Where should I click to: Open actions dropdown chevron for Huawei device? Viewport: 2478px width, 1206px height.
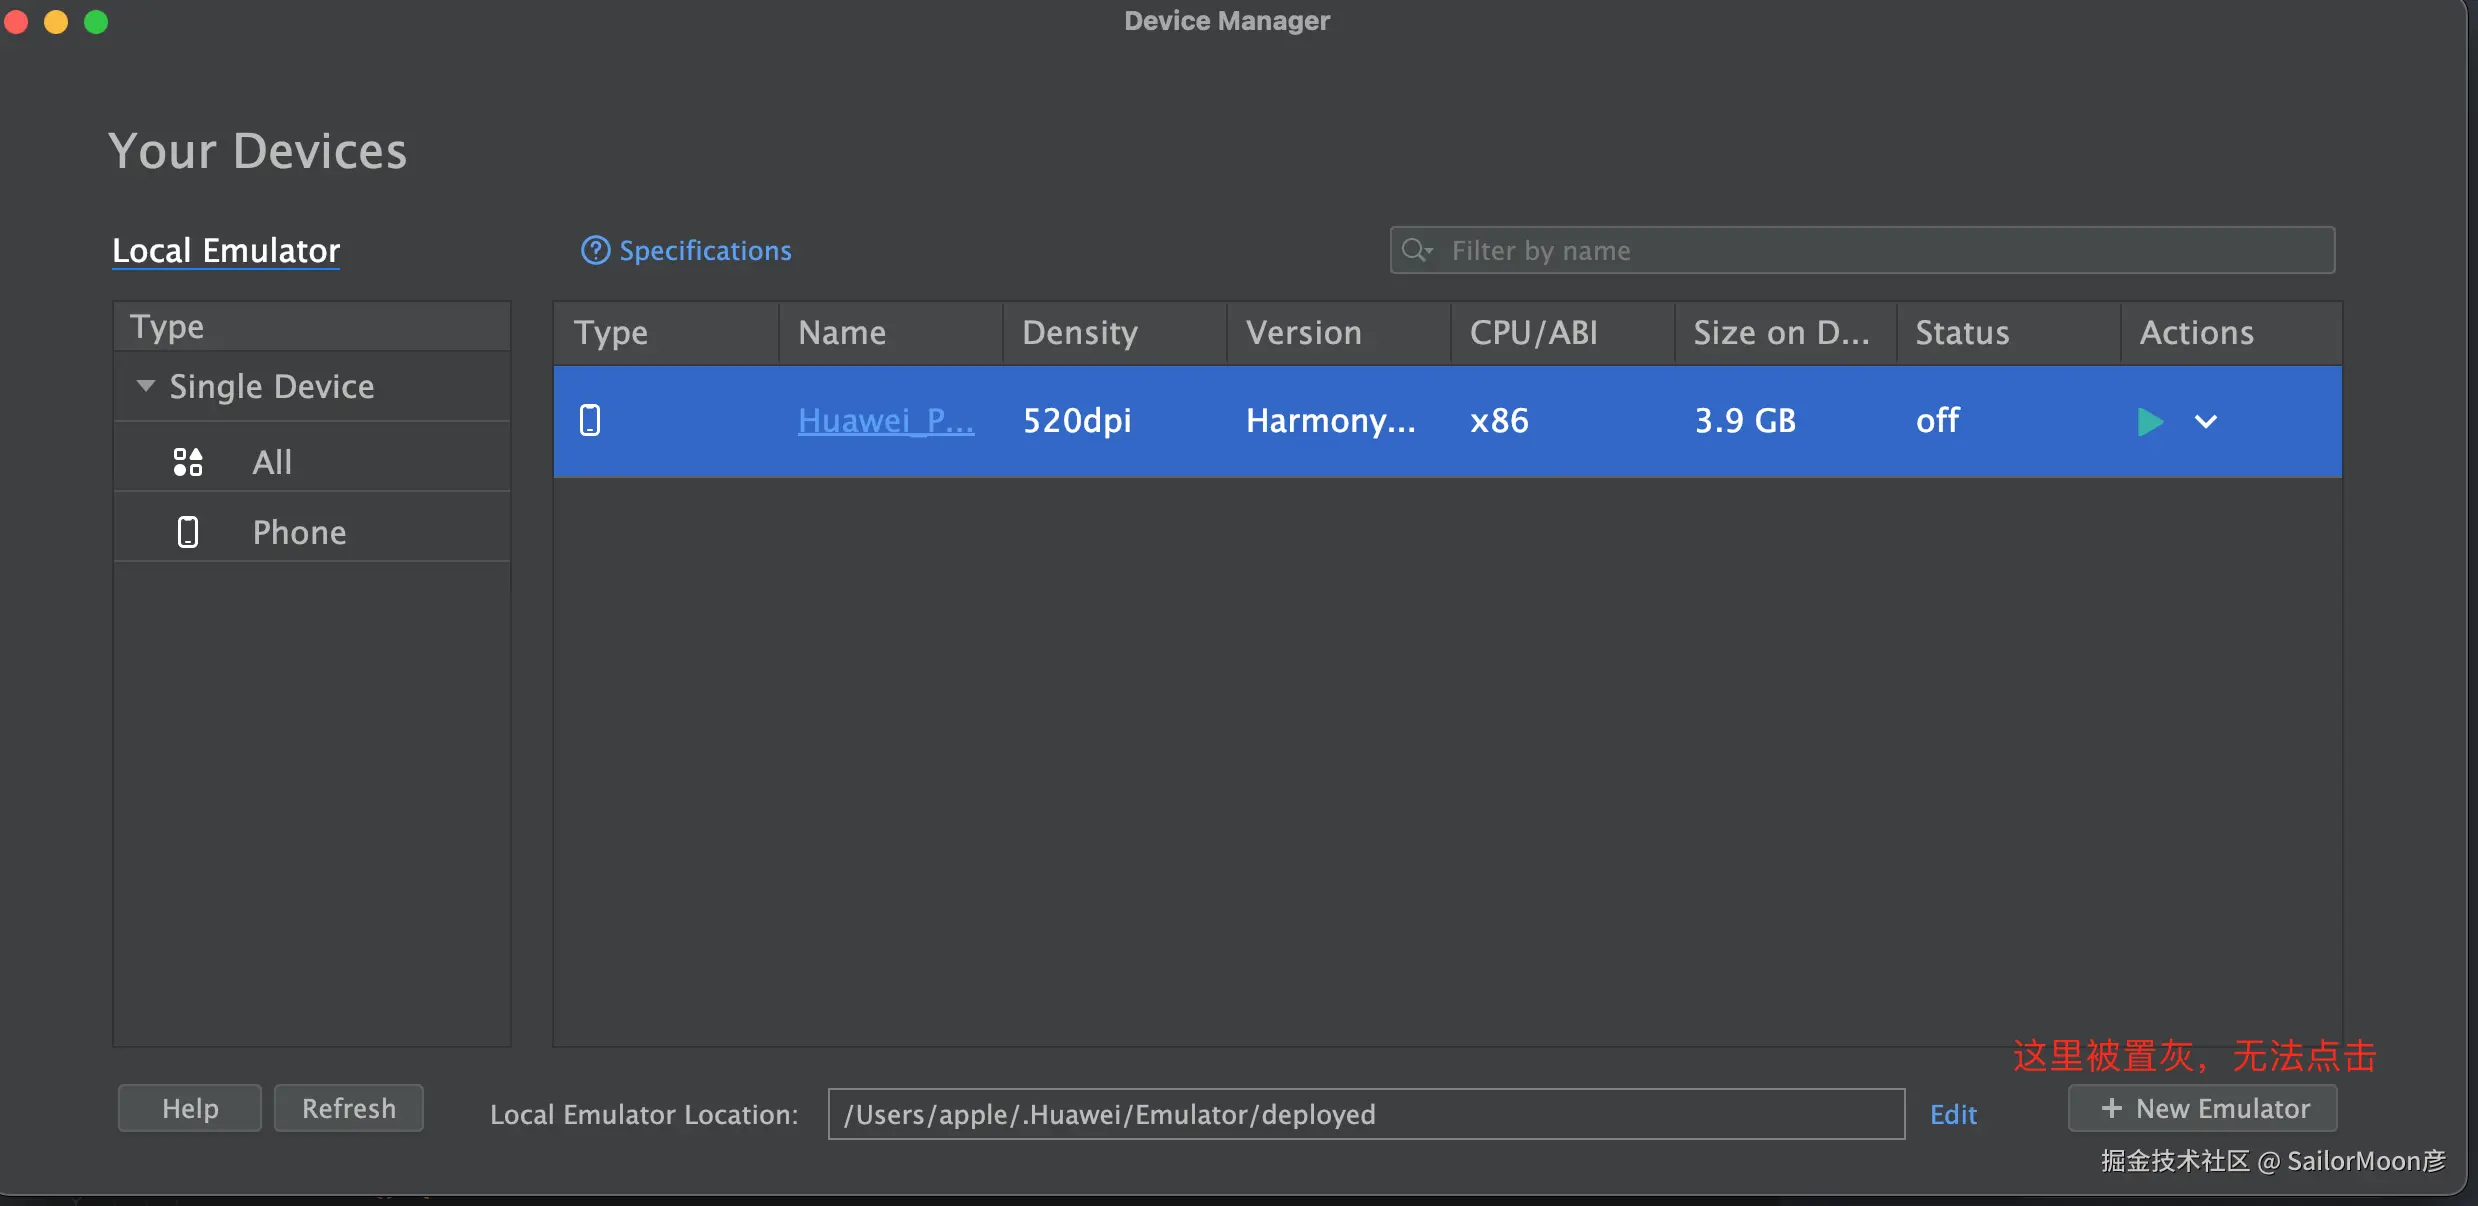2205,422
